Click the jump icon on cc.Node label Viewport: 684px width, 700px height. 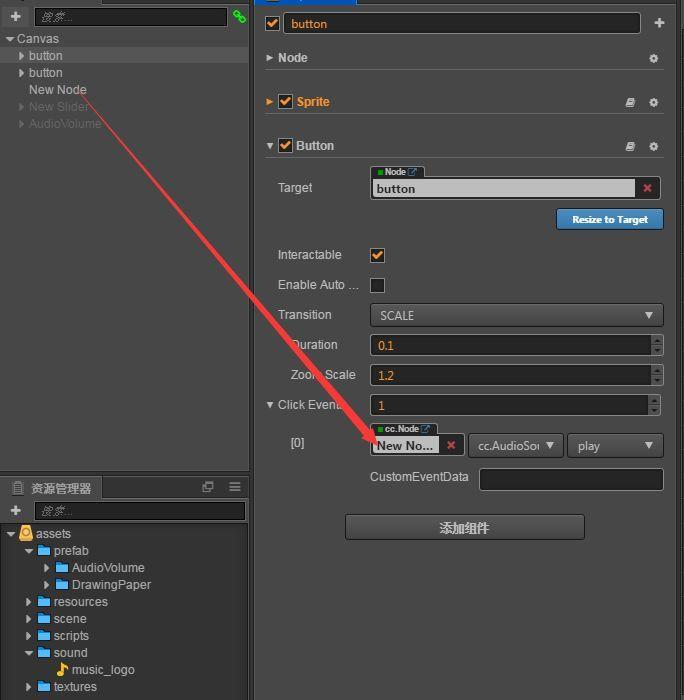425,429
